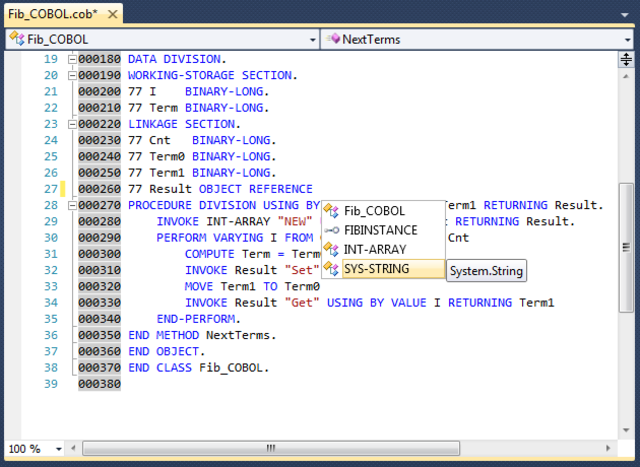
Task: Open the active documents list arrow
Action: 624,15
